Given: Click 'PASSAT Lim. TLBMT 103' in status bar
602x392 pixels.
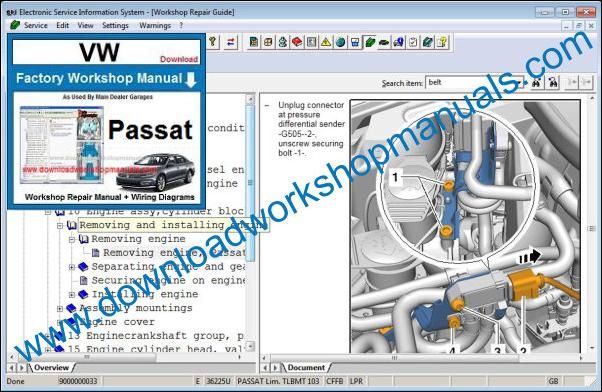Looking at the screenshot, I should click(278, 381).
